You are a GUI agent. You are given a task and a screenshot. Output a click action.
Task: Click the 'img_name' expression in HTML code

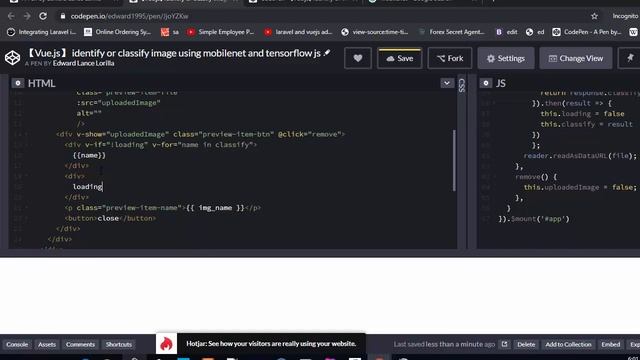point(215,208)
